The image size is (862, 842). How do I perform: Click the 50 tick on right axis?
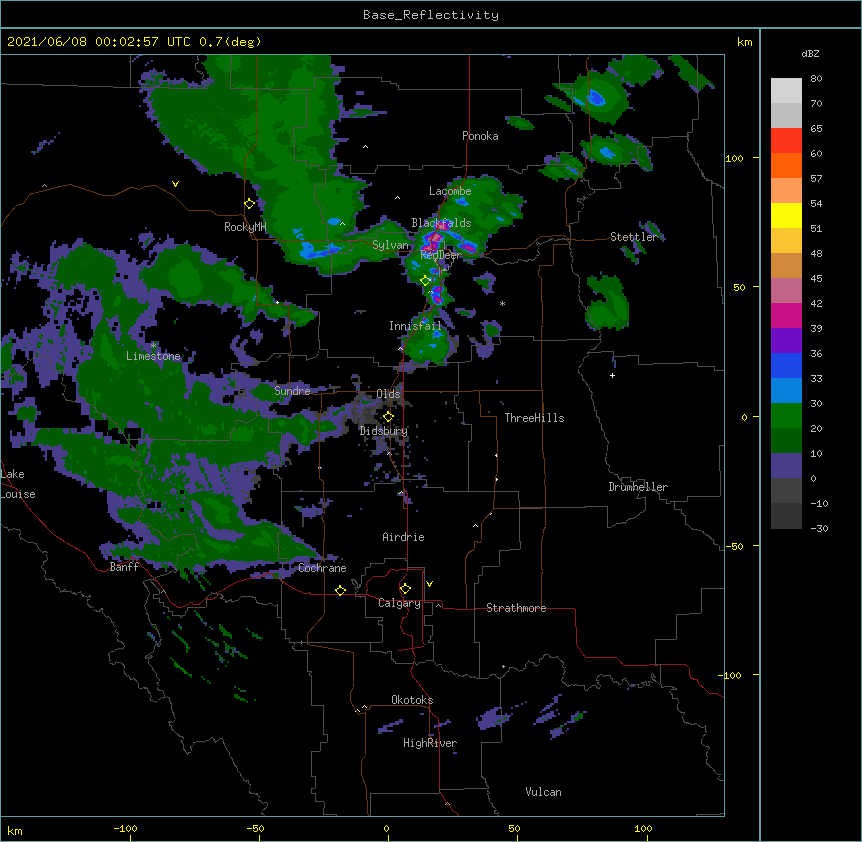coord(739,287)
